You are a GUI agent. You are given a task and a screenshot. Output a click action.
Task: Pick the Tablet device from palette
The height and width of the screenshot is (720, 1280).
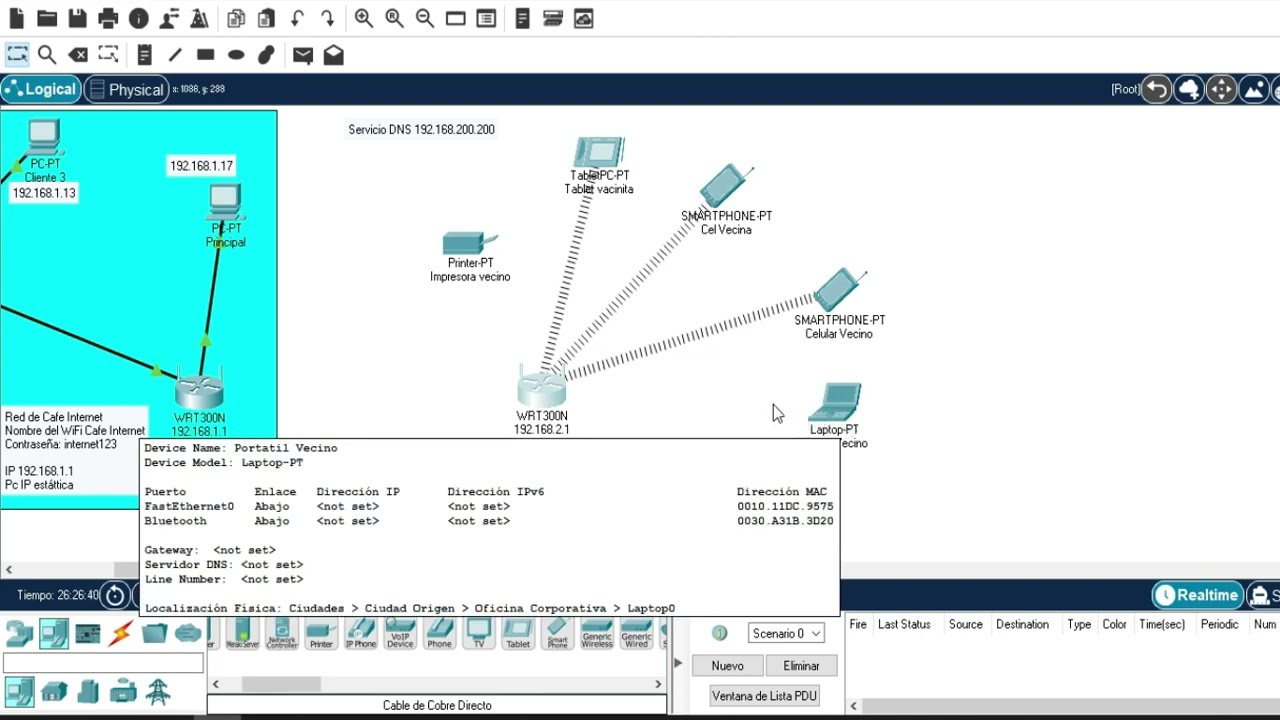(x=518, y=634)
